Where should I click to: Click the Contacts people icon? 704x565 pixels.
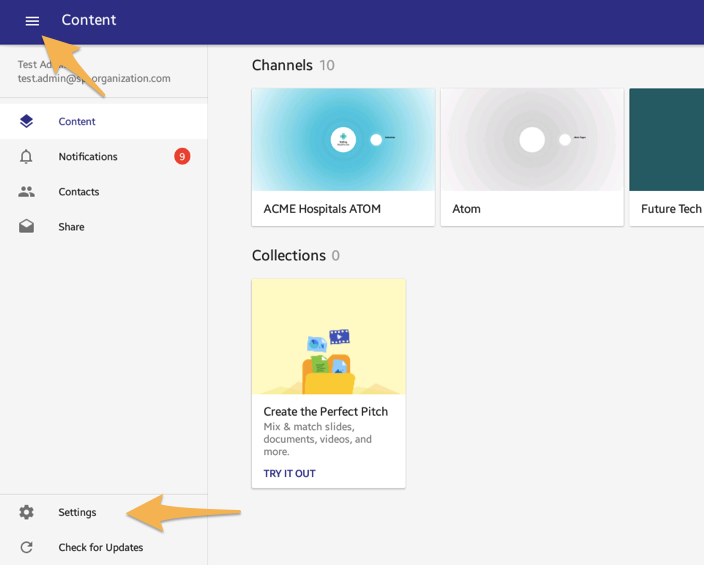(x=26, y=192)
